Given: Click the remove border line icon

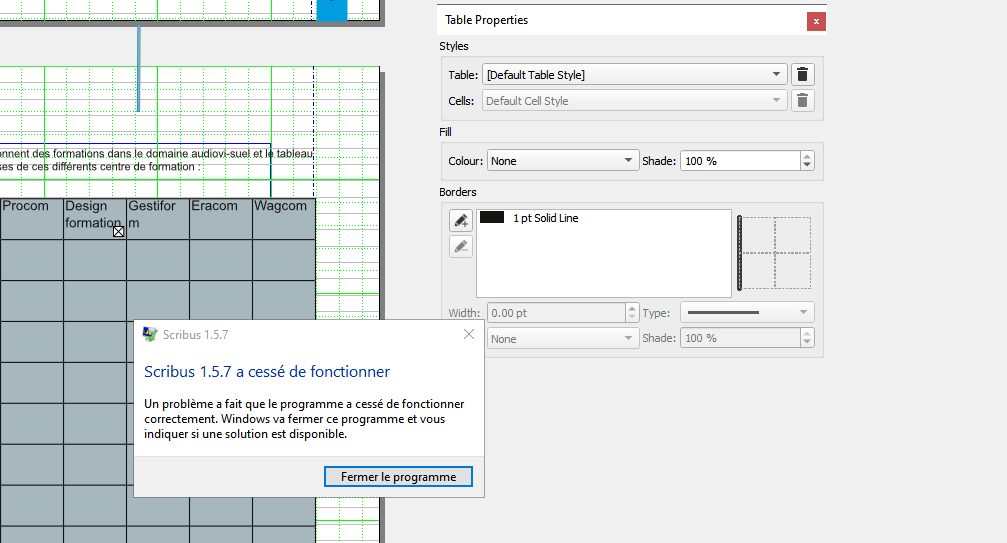Looking at the screenshot, I should click(x=461, y=246).
